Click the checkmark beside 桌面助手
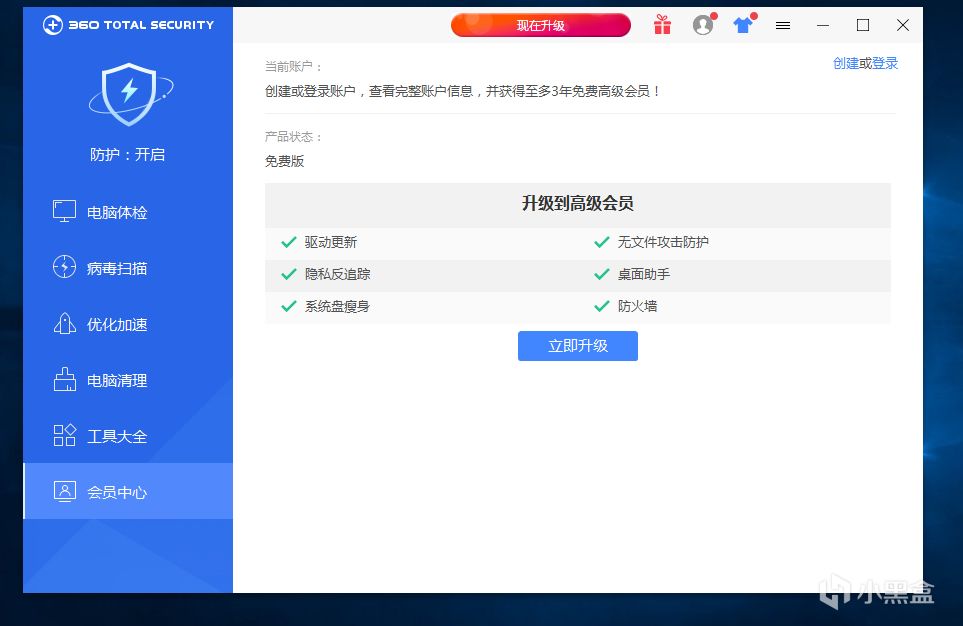 click(602, 274)
